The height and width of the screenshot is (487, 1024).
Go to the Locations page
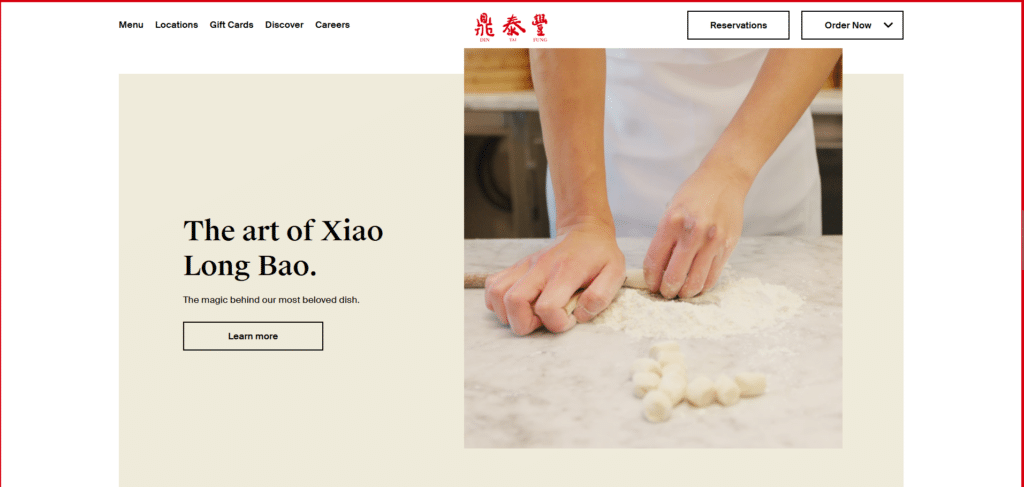click(176, 25)
